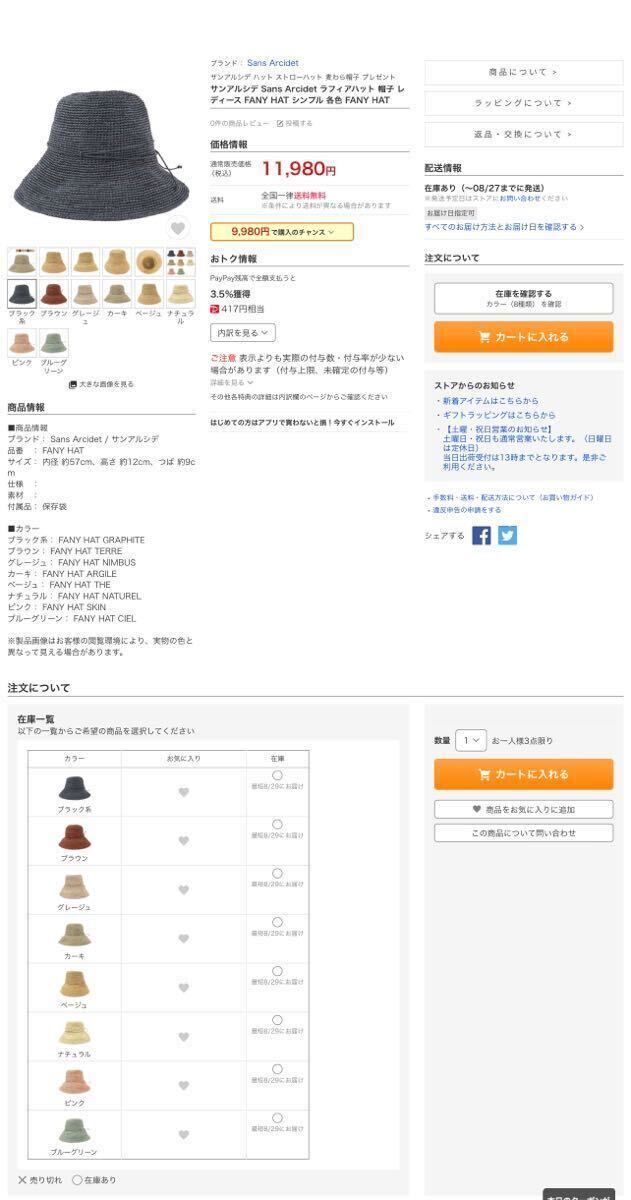Select the stock radio for ブラック系

[x=277, y=775]
